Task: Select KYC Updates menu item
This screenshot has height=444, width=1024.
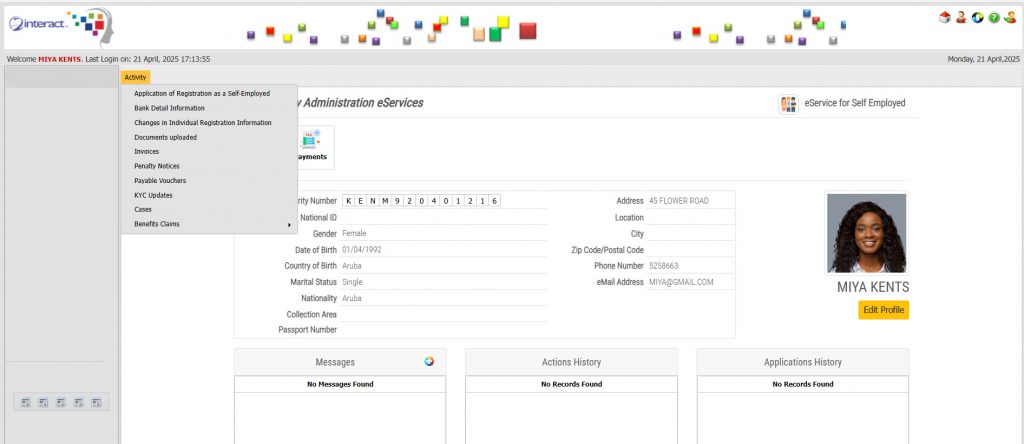Action: point(153,195)
